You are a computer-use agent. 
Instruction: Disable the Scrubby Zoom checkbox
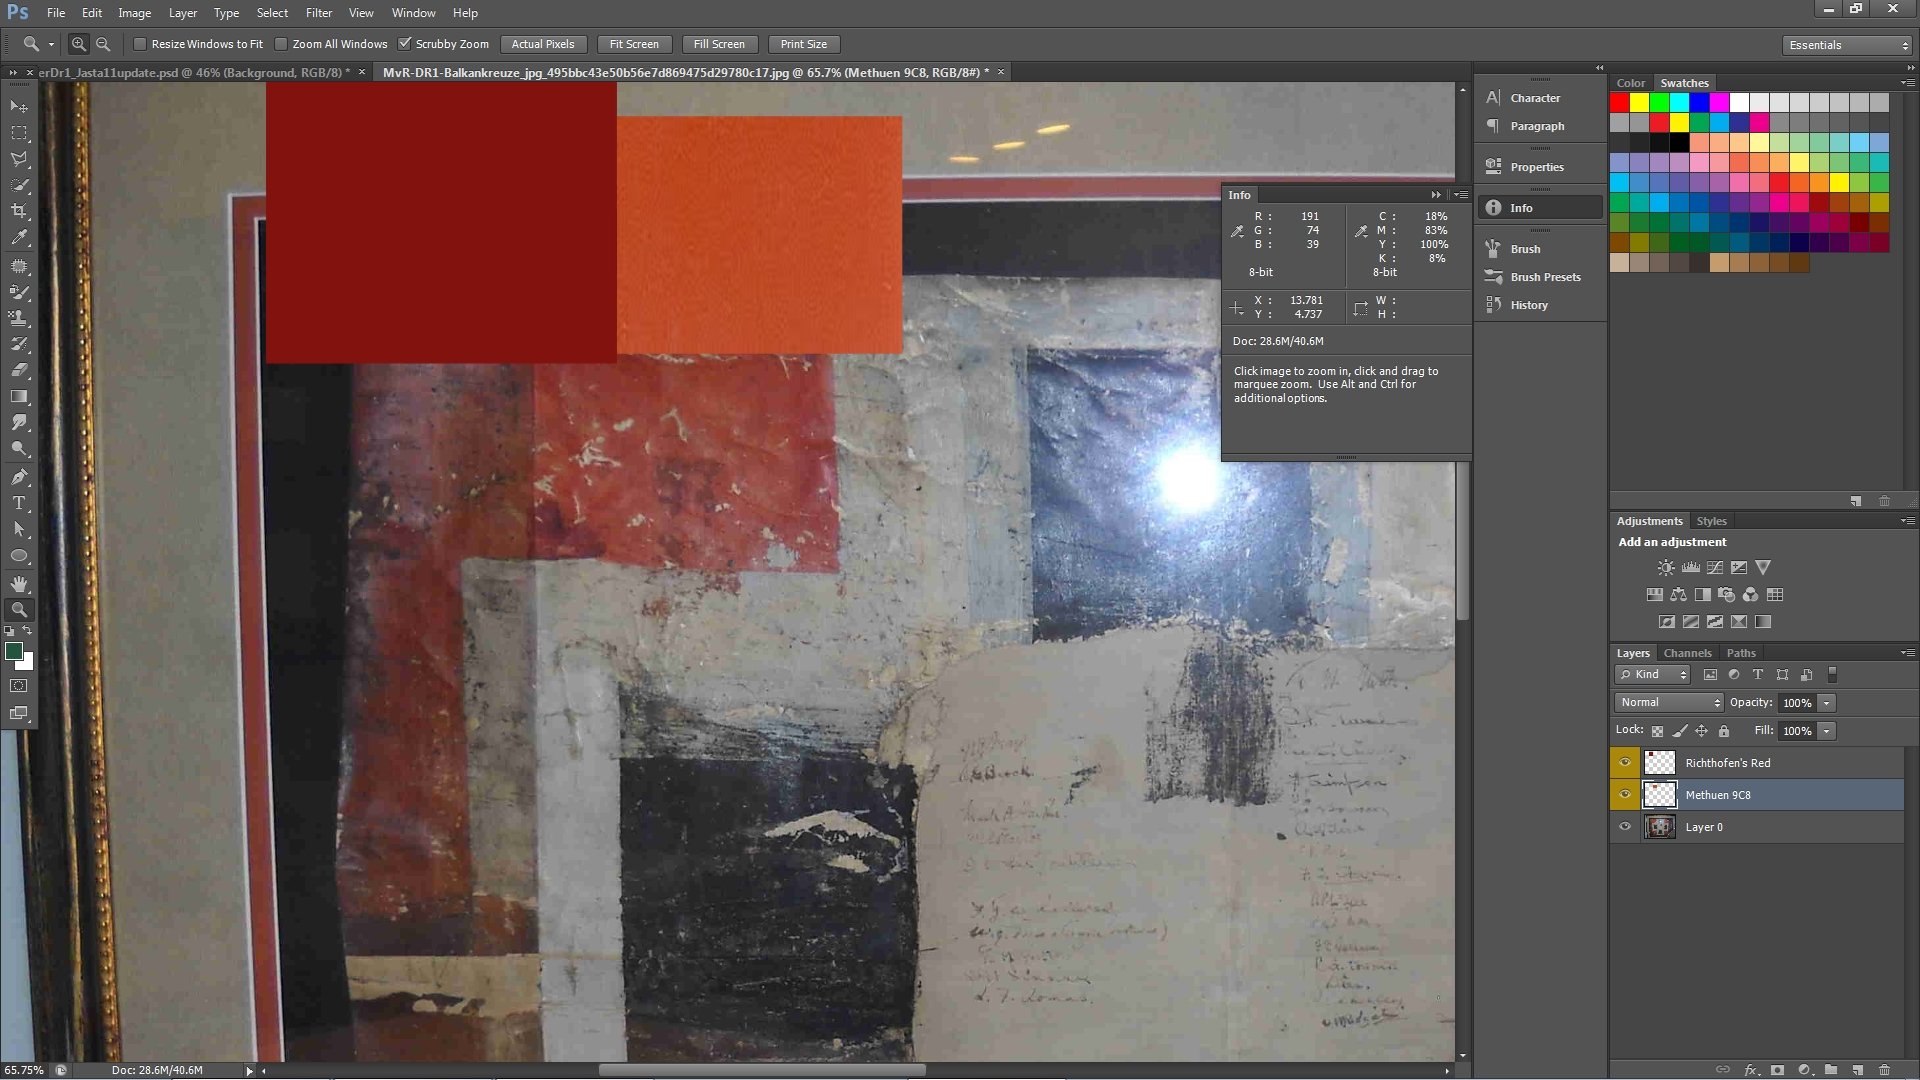405,44
